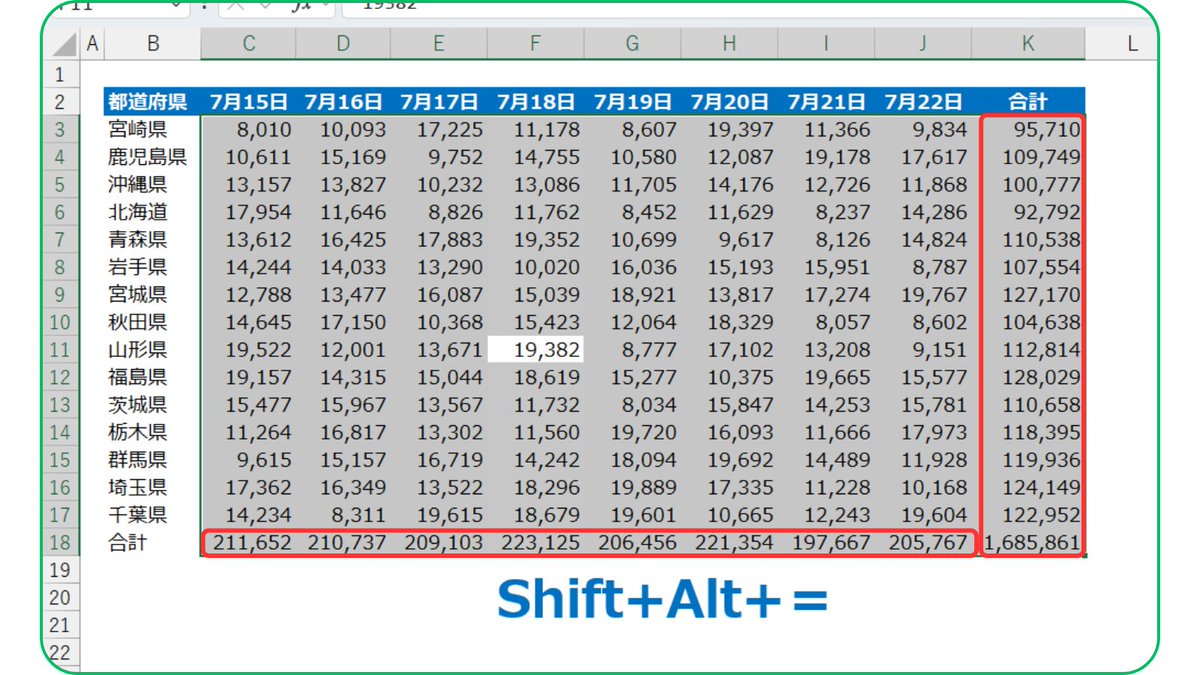Image resolution: width=1200 pixels, height=675 pixels.
Task: Select the 岩手県 cell
Action: point(153,267)
